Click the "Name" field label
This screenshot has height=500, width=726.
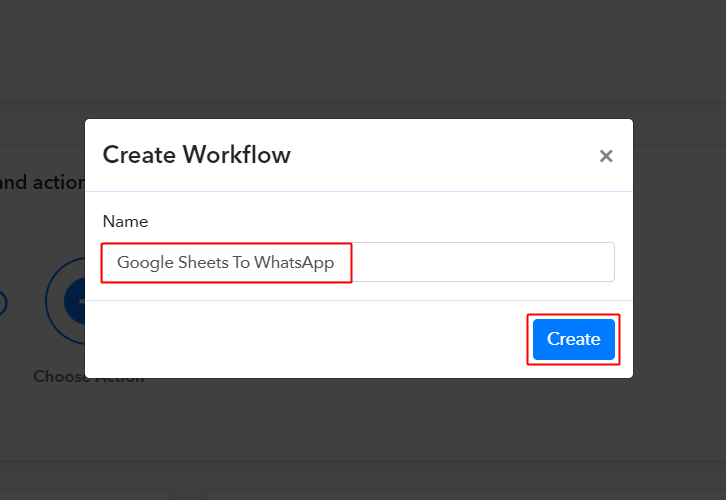click(125, 222)
